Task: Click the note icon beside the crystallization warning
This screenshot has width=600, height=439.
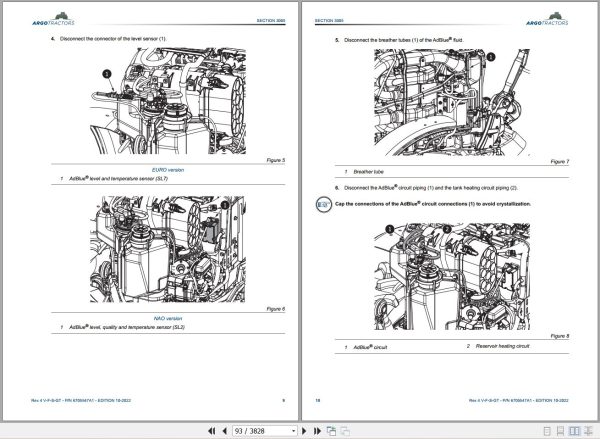Action: pos(323,204)
